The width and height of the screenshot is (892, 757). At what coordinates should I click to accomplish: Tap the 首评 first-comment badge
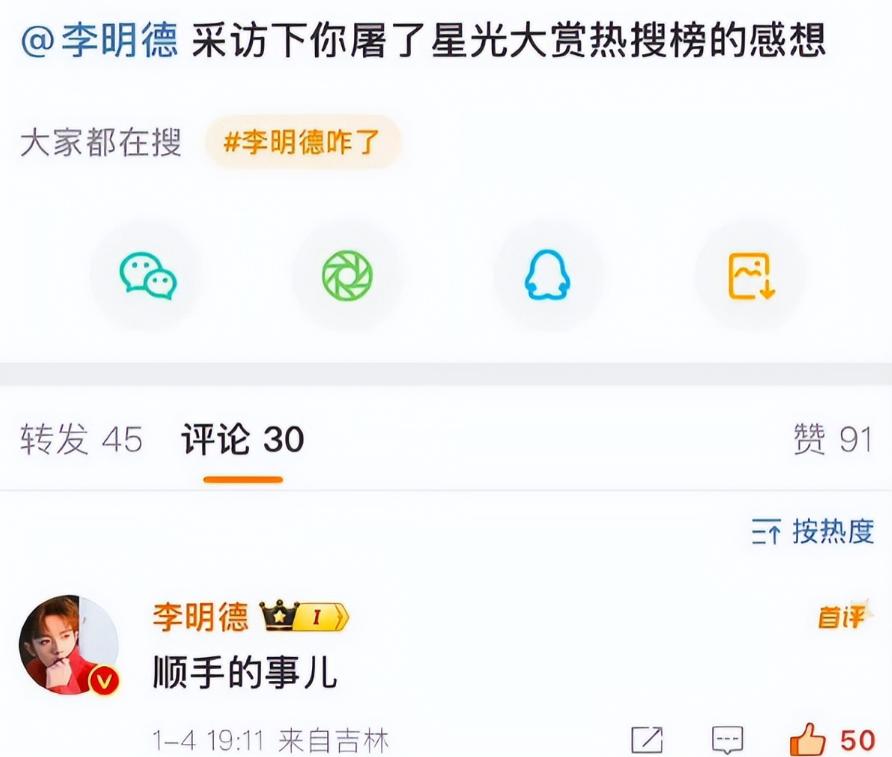843,616
